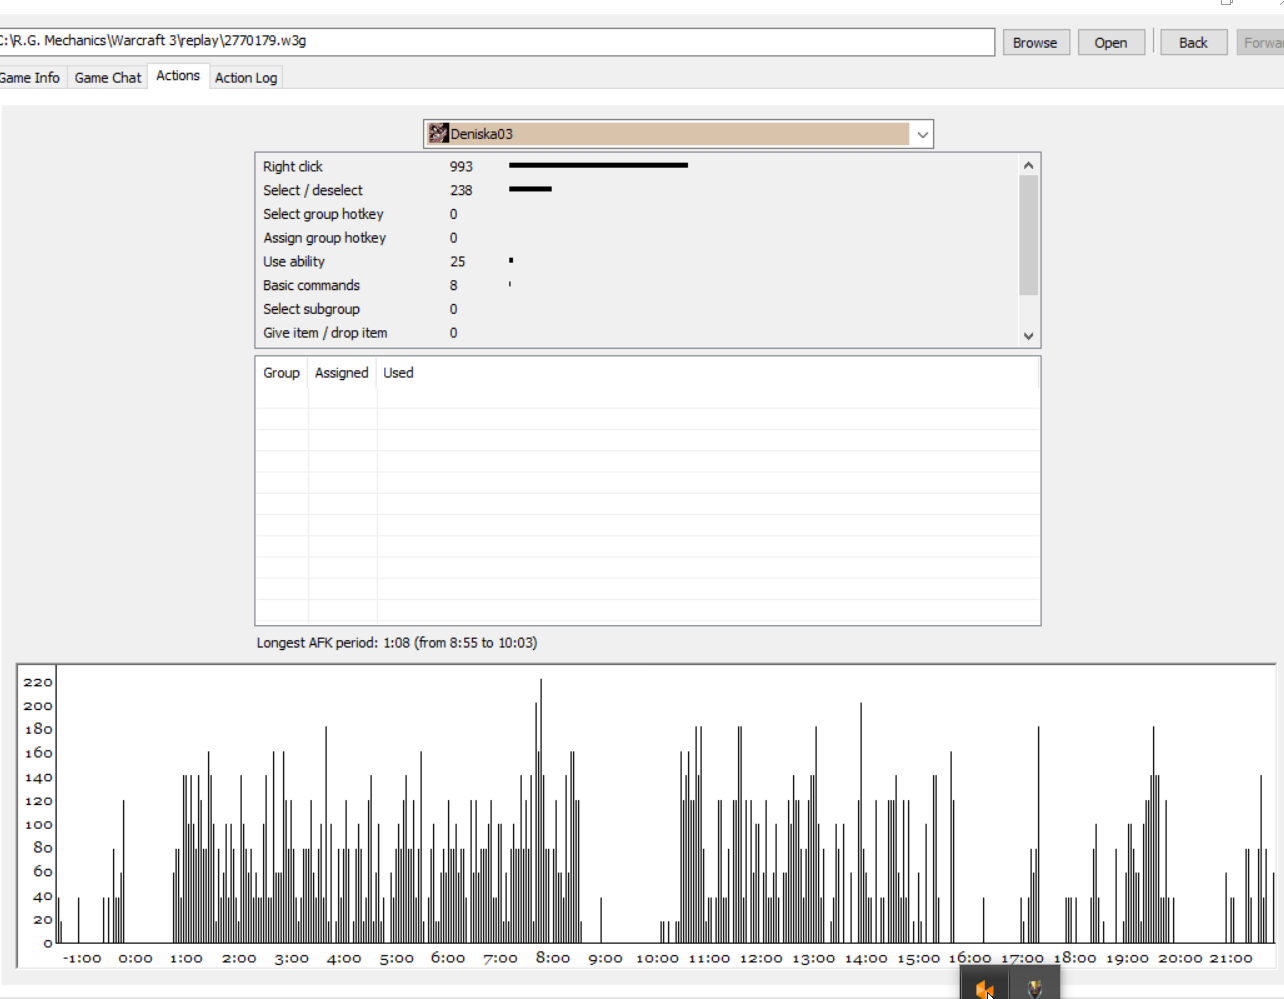Image resolution: width=1284 pixels, height=999 pixels.
Task: Select the Deniska03 player combo box
Action: [x=678, y=134]
